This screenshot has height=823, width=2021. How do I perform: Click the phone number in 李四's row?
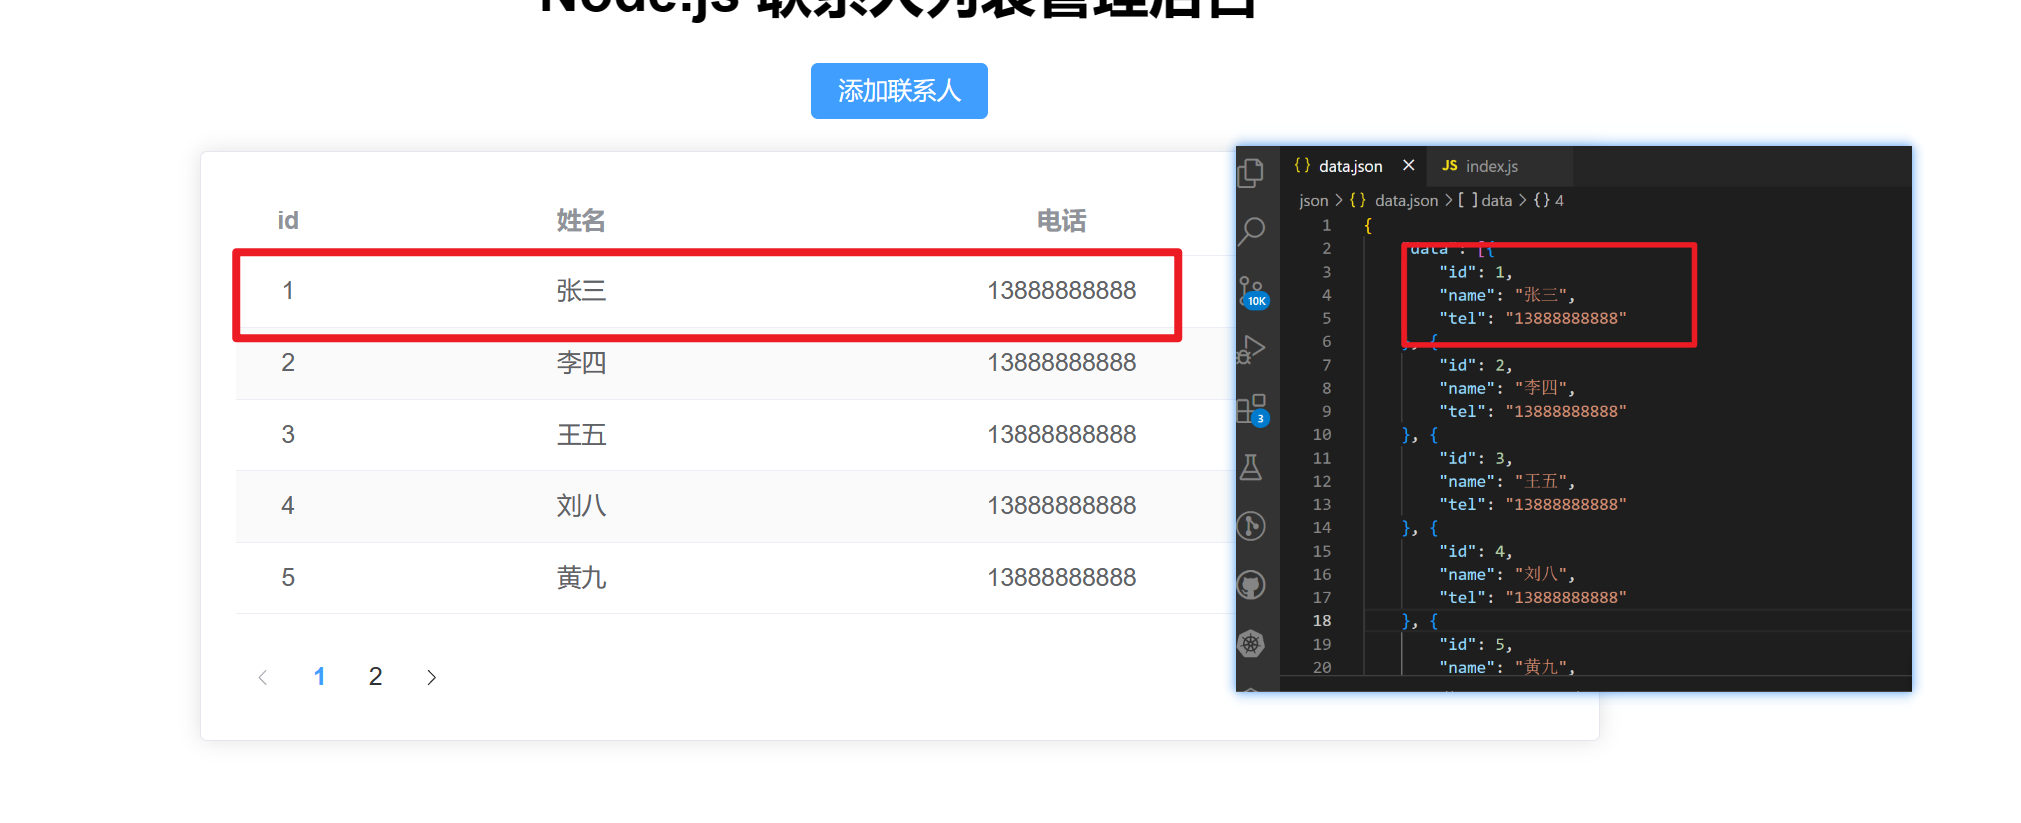coord(1061,362)
